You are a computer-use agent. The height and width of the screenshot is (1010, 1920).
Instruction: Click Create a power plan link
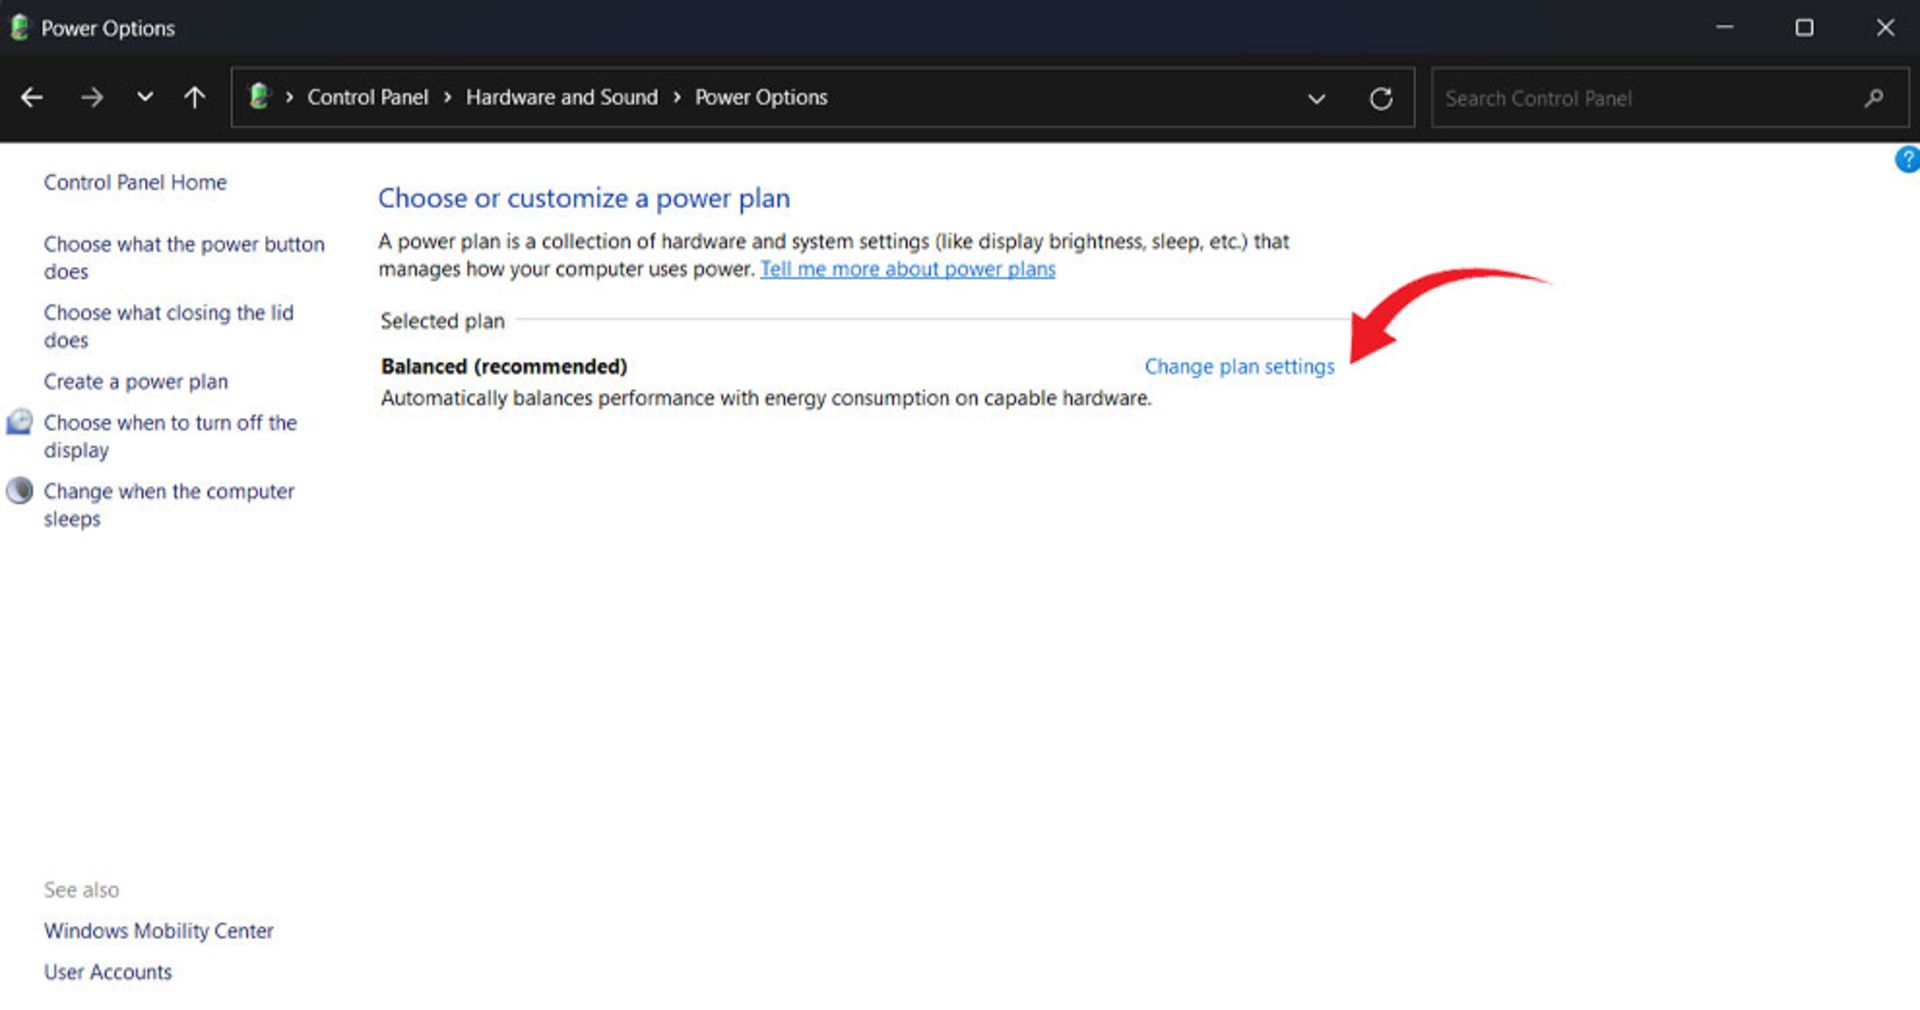point(136,381)
